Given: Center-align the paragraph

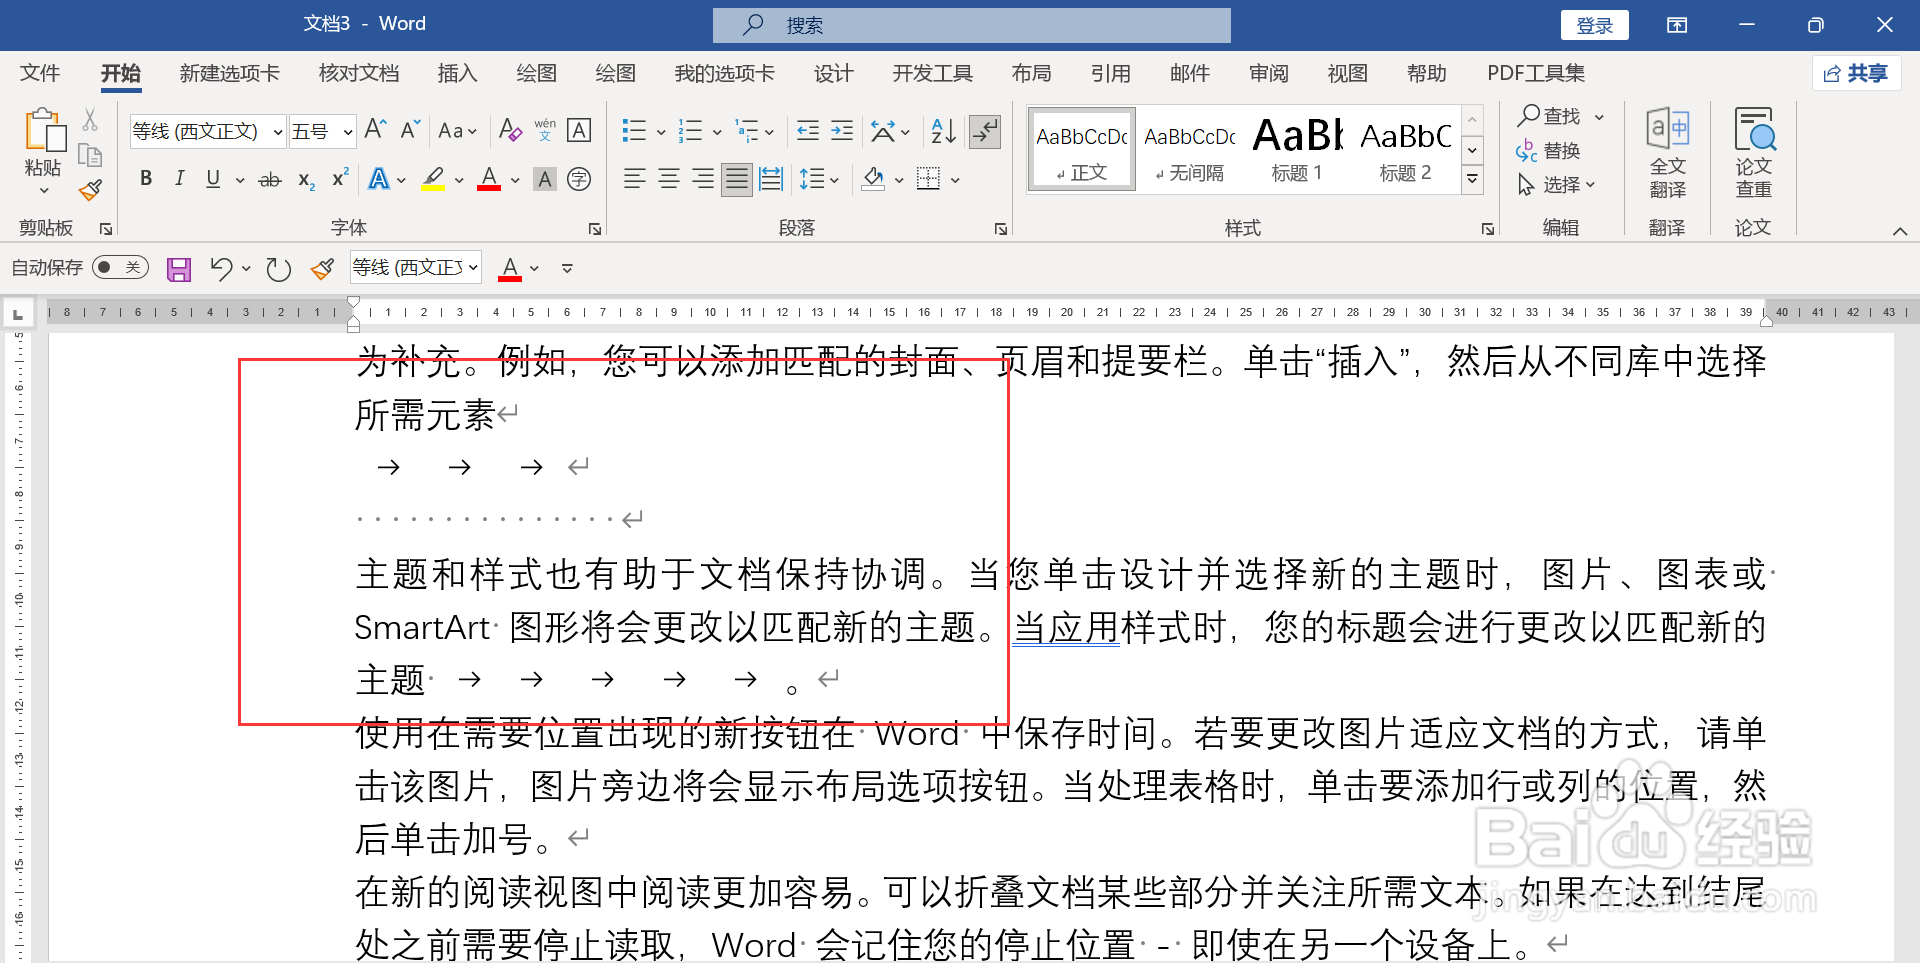Looking at the screenshot, I should 669,180.
